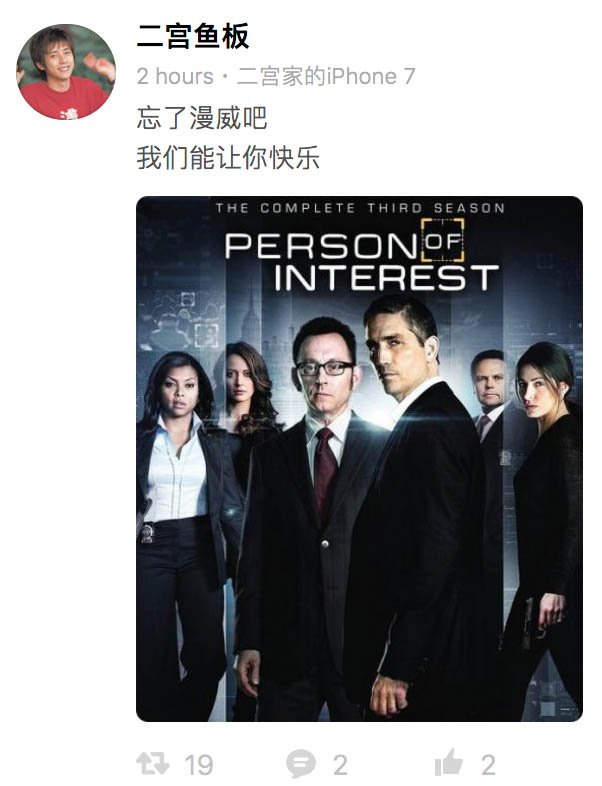Open the 二宫家的iPhone 7 source link
Viewport: 602px width, 786px height.
pyautogui.click(x=326, y=77)
